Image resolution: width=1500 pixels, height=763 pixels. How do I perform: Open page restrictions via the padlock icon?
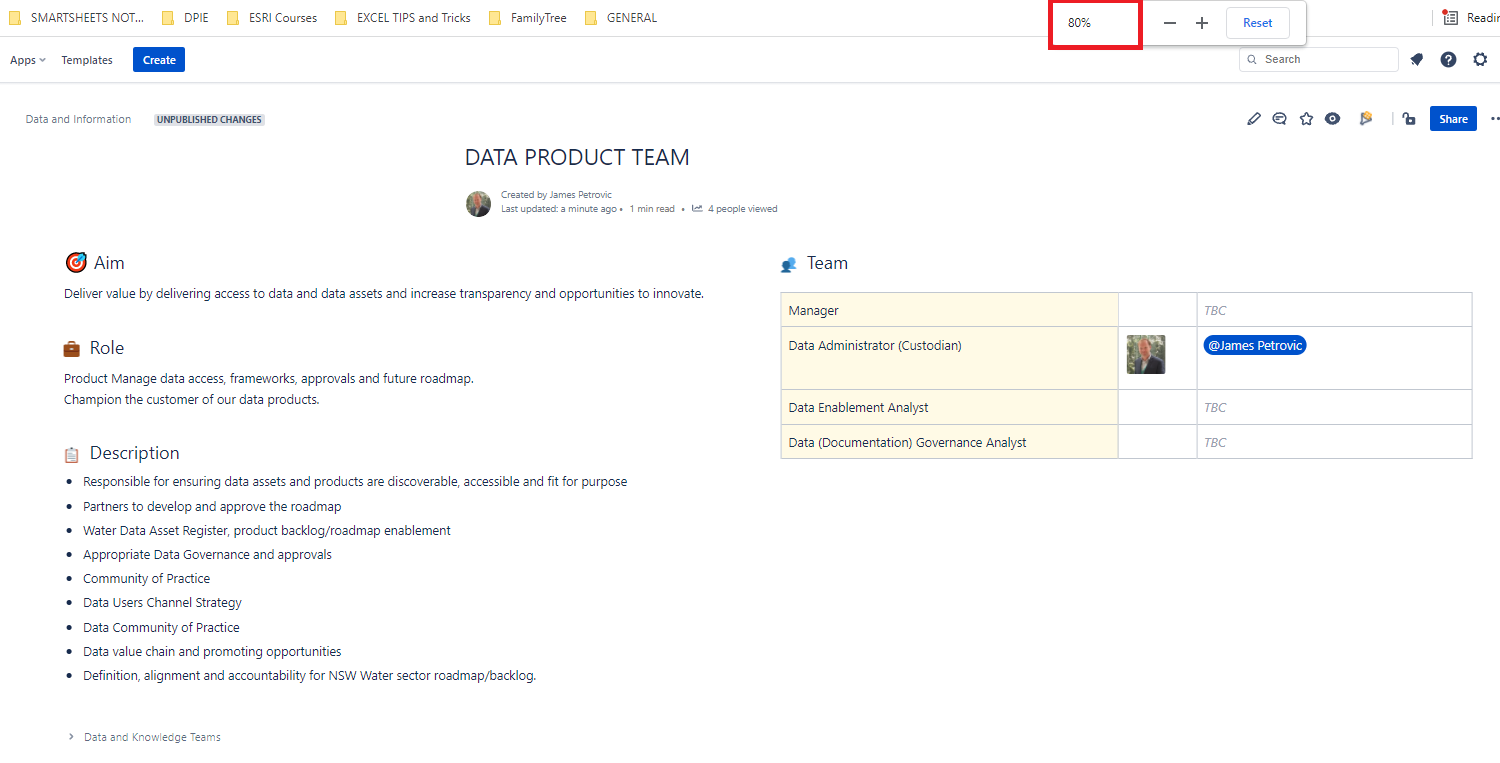1408,118
